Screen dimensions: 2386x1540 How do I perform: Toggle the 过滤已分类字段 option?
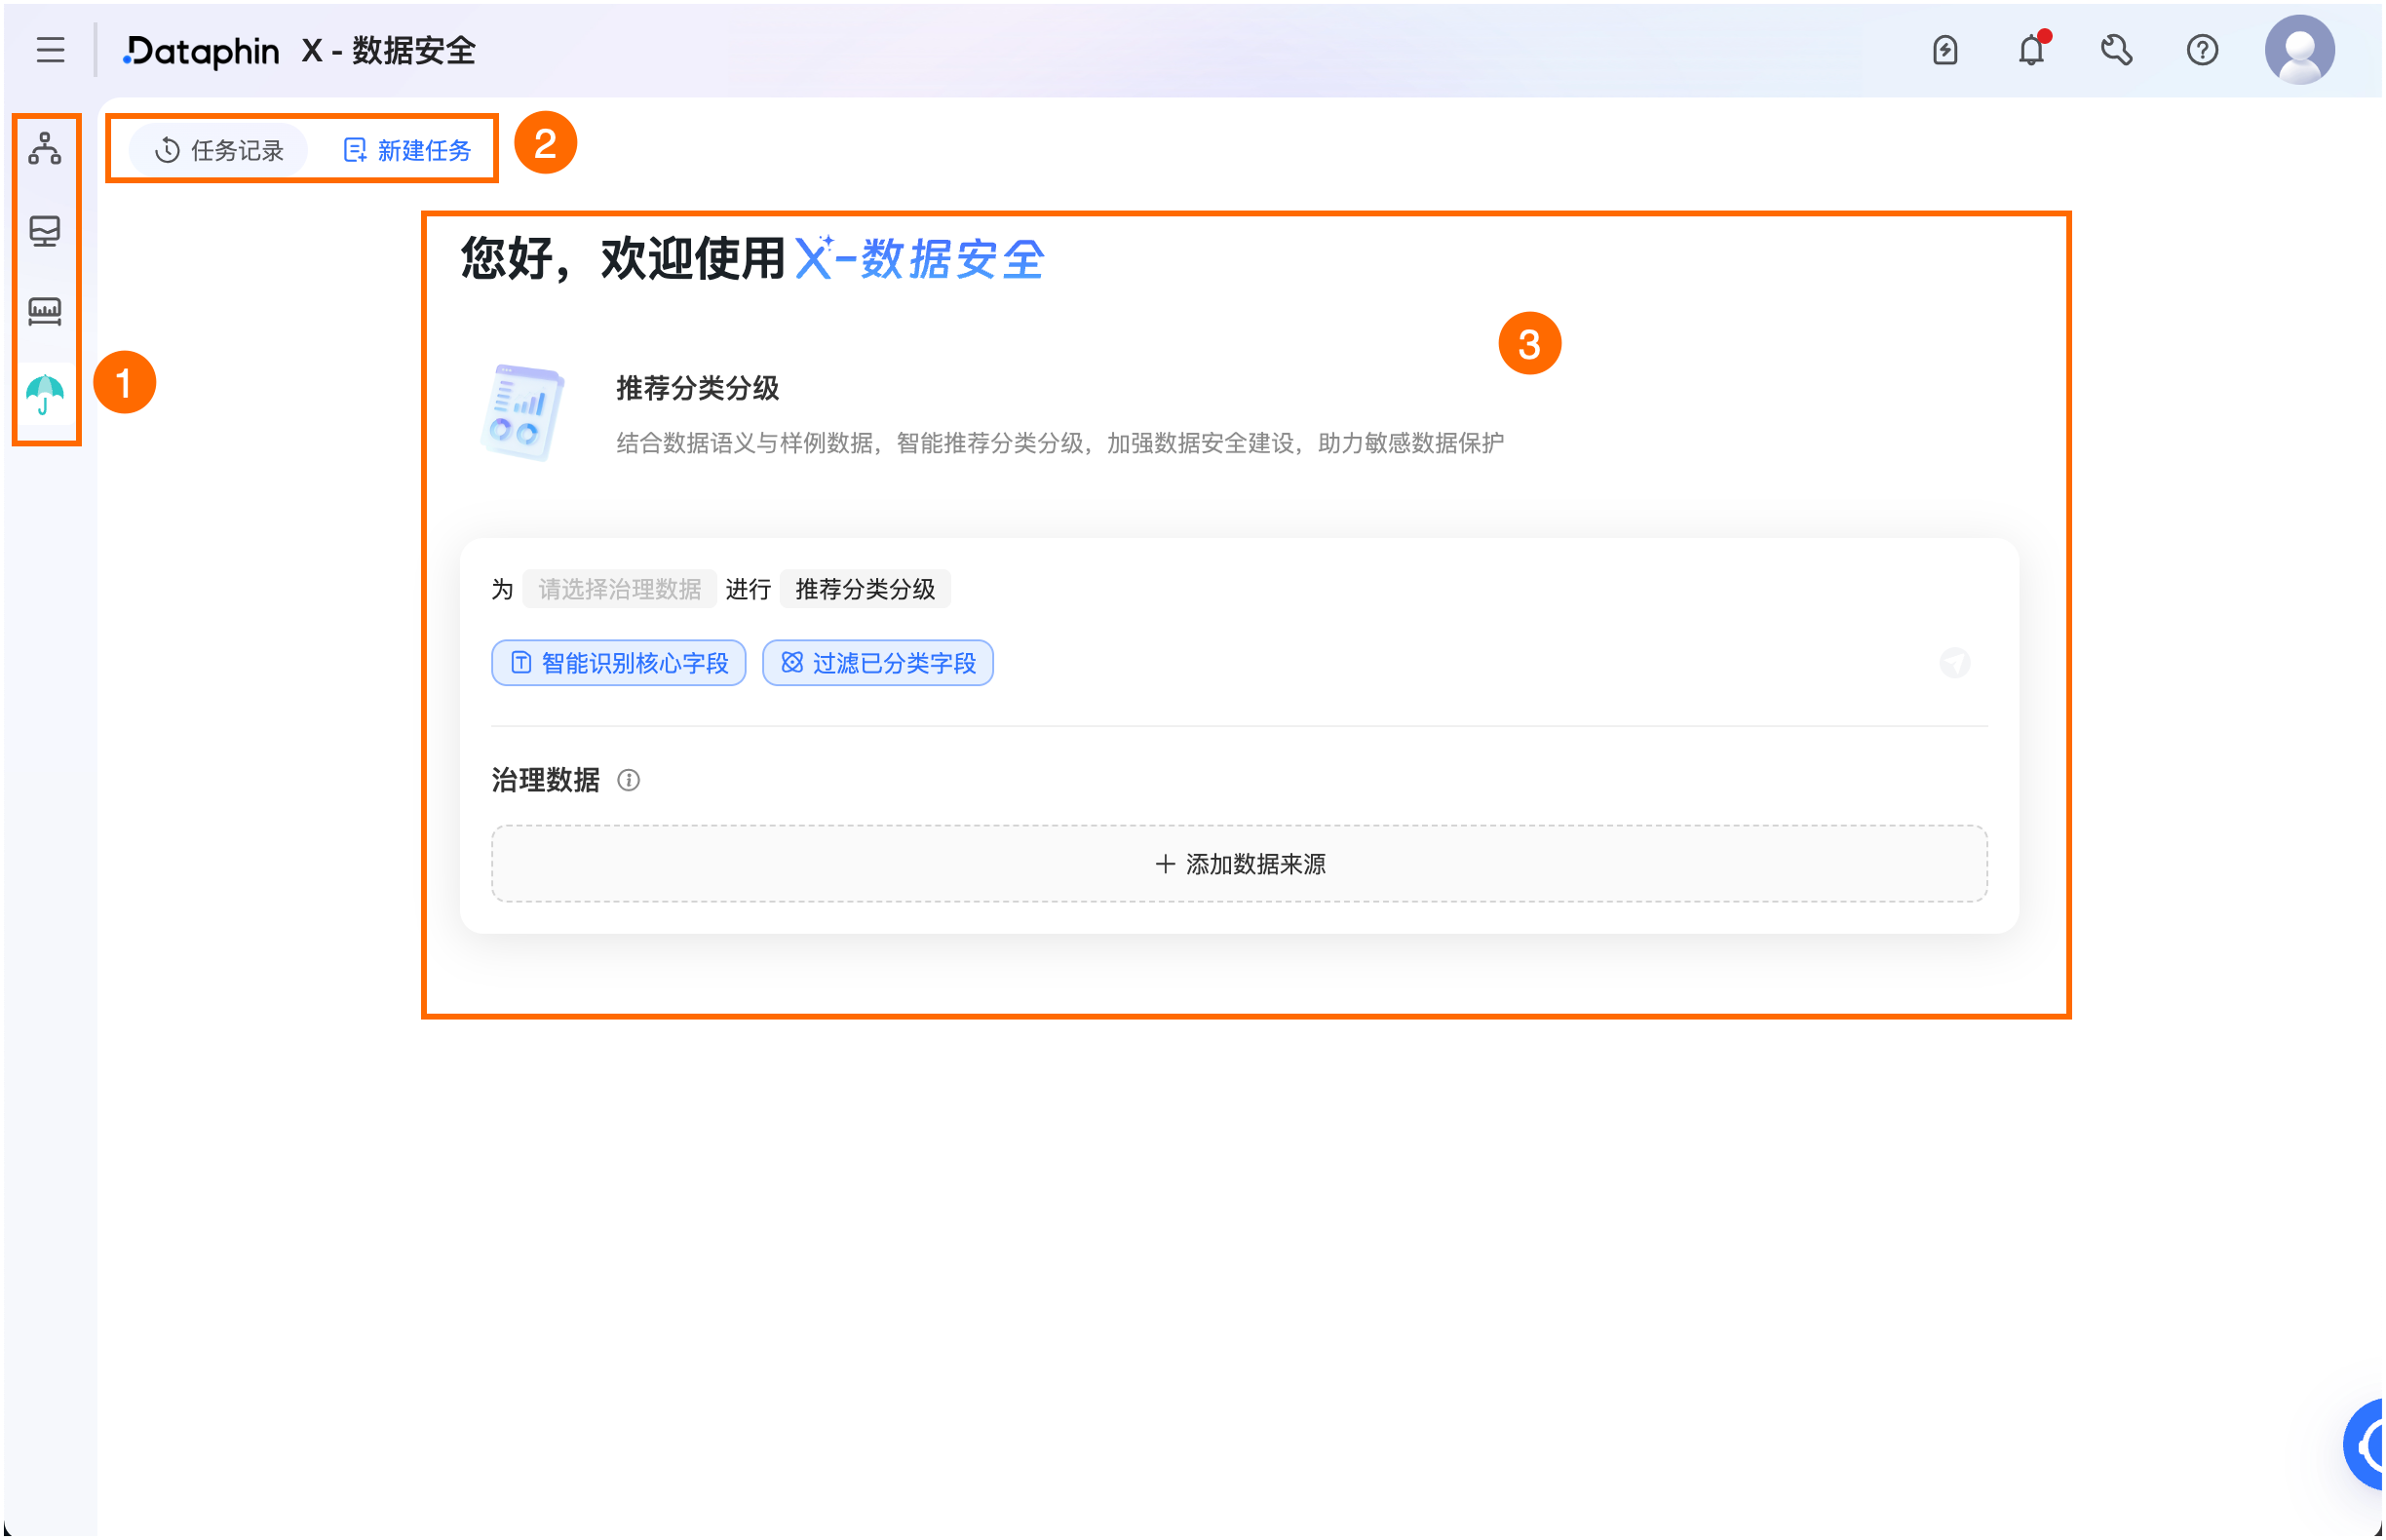[878, 663]
